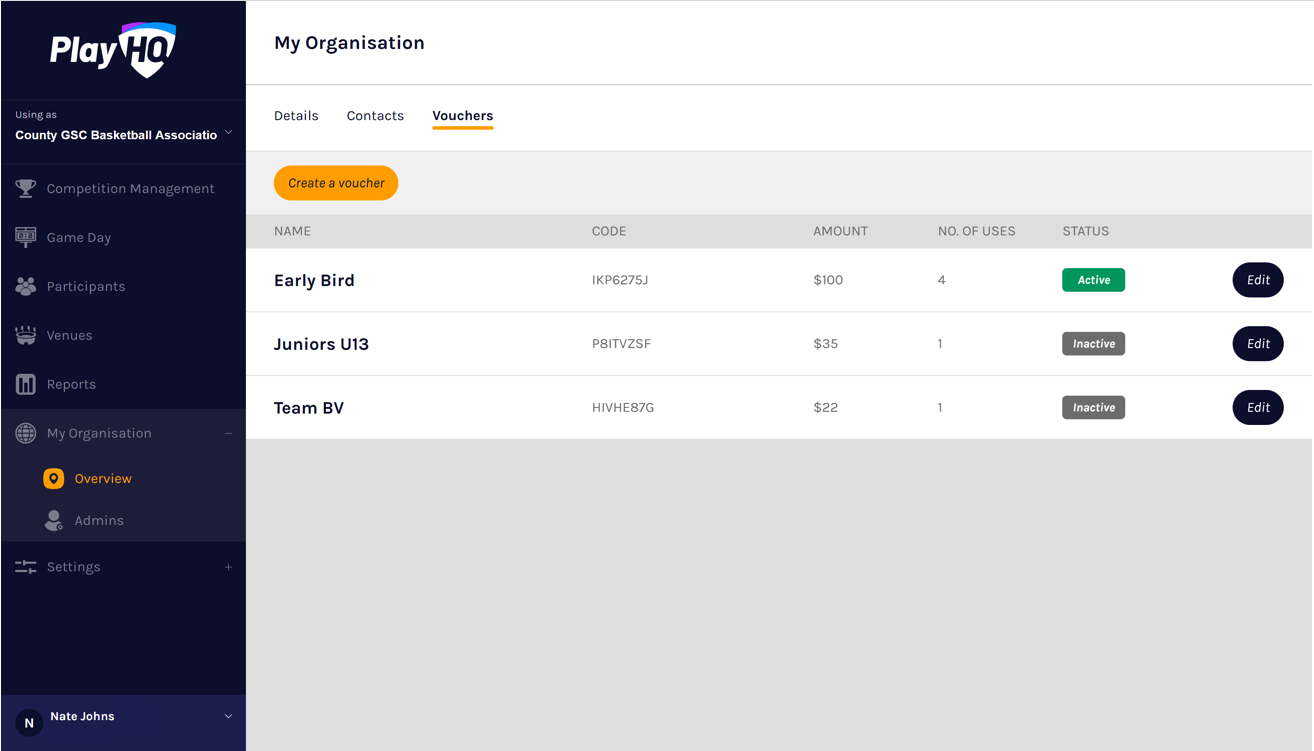The width and height of the screenshot is (1314, 751).
Task: Click the Game Day scoreboard icon
Action: [26, 238]
